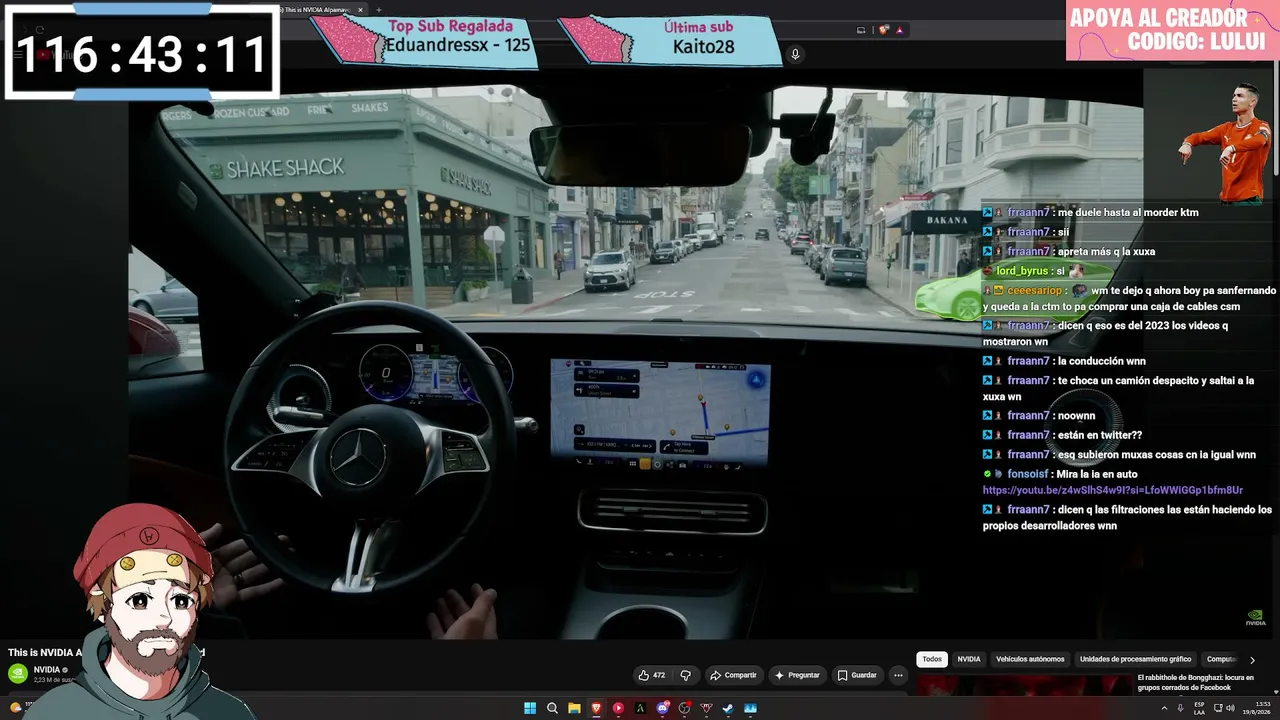Switch to Brave browser in taskbar

coord(596,708)
